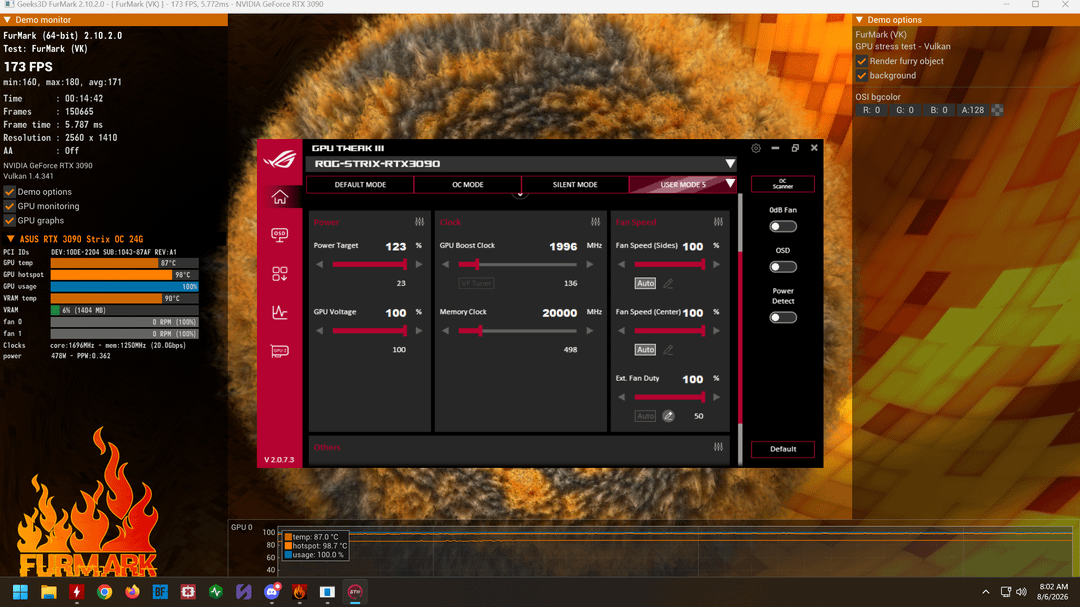Open the OSD settings sidebar icon

coord(280,235)
